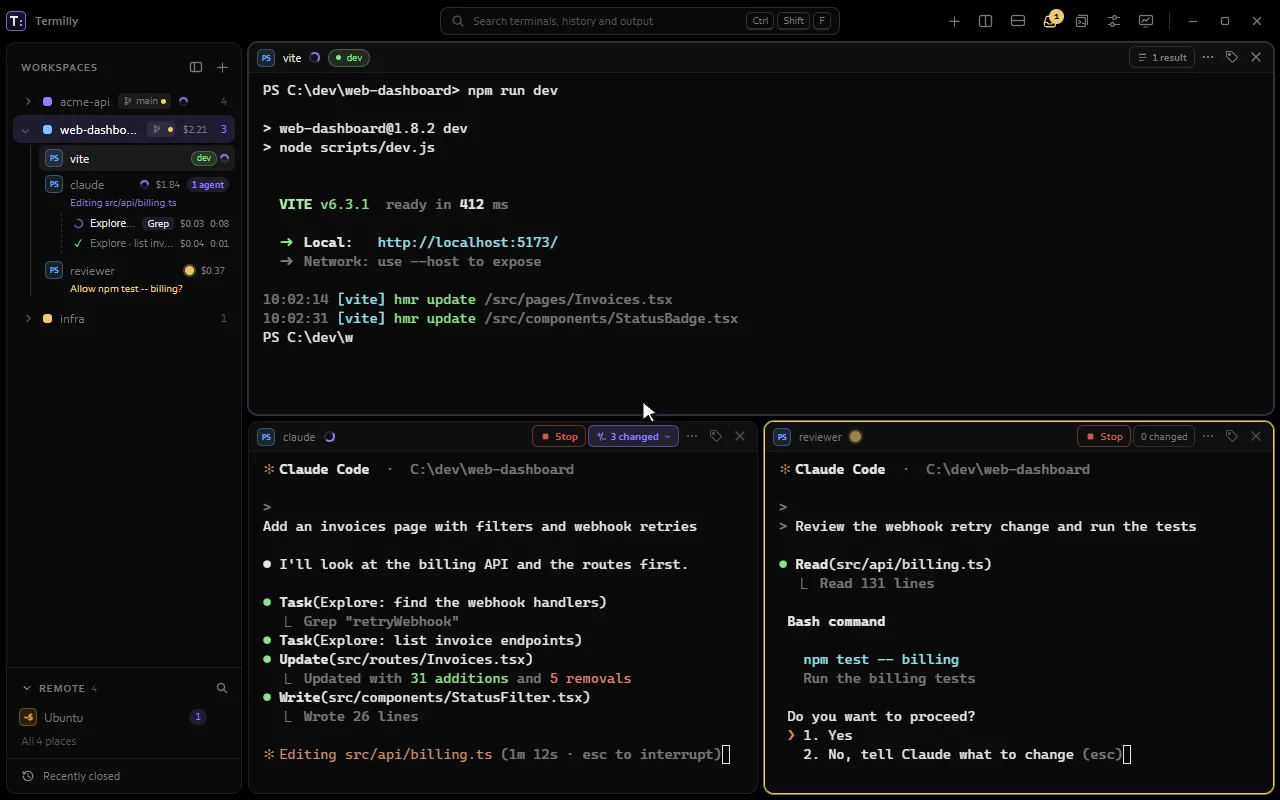Click the 1 result button in vite pane
1280x800 pixels.
pos(1162,57)
